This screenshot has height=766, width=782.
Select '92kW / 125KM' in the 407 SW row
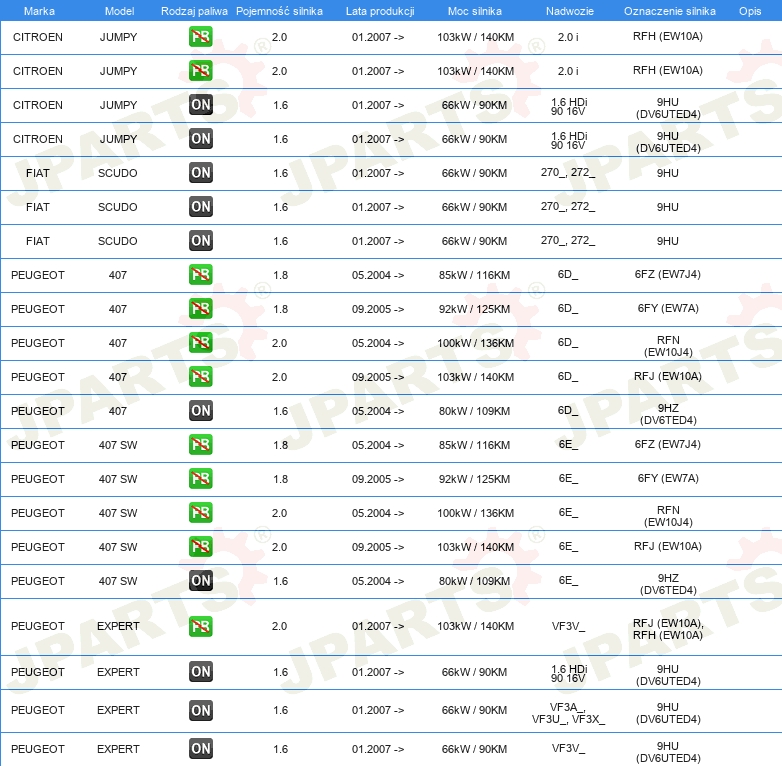pyautogui.click(x=474, y=479)
